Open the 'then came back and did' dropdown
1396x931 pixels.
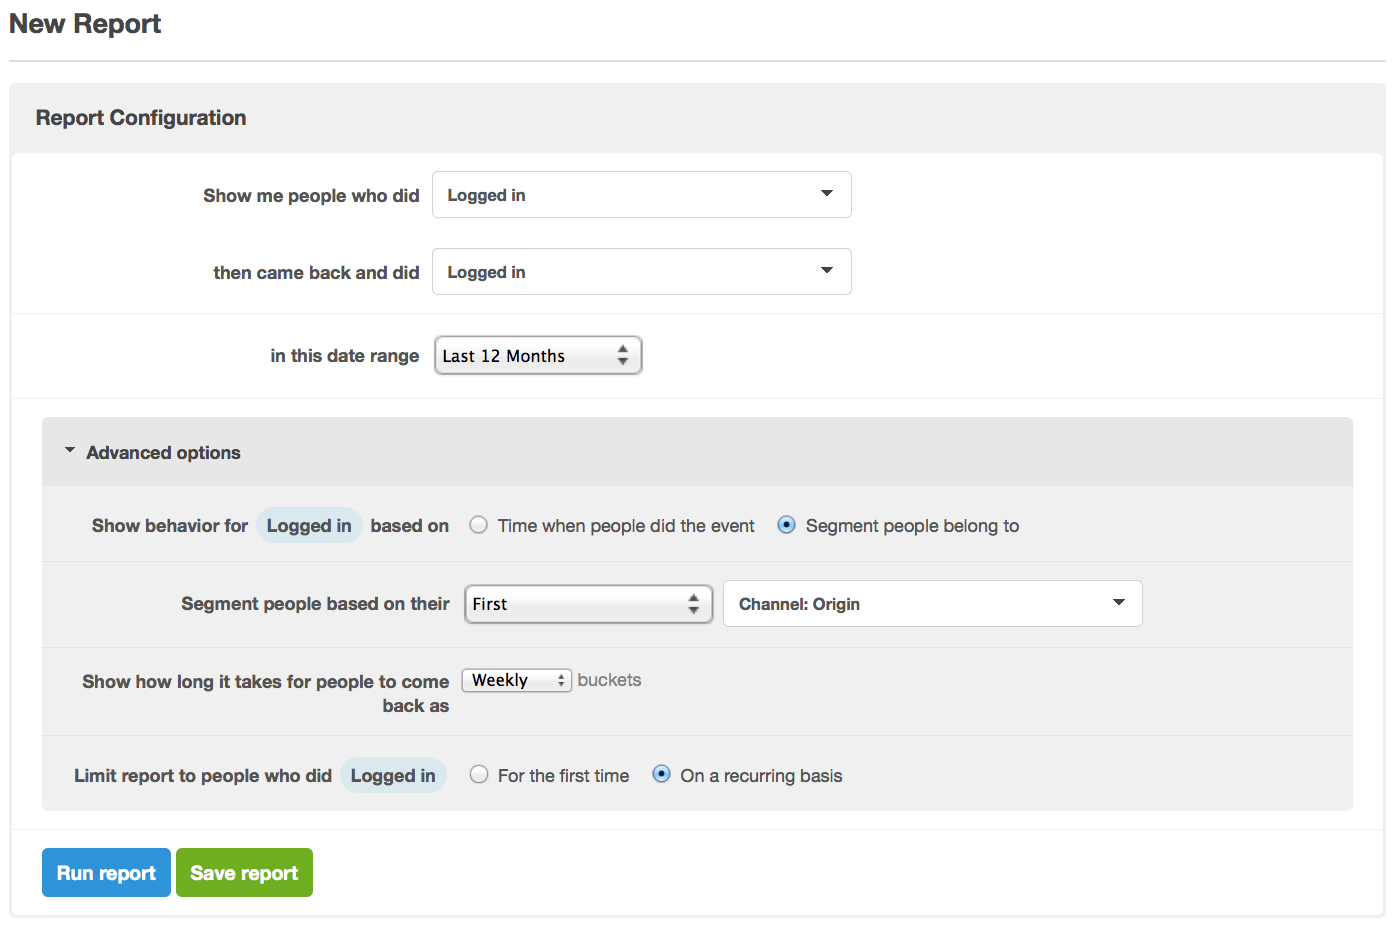641,272
